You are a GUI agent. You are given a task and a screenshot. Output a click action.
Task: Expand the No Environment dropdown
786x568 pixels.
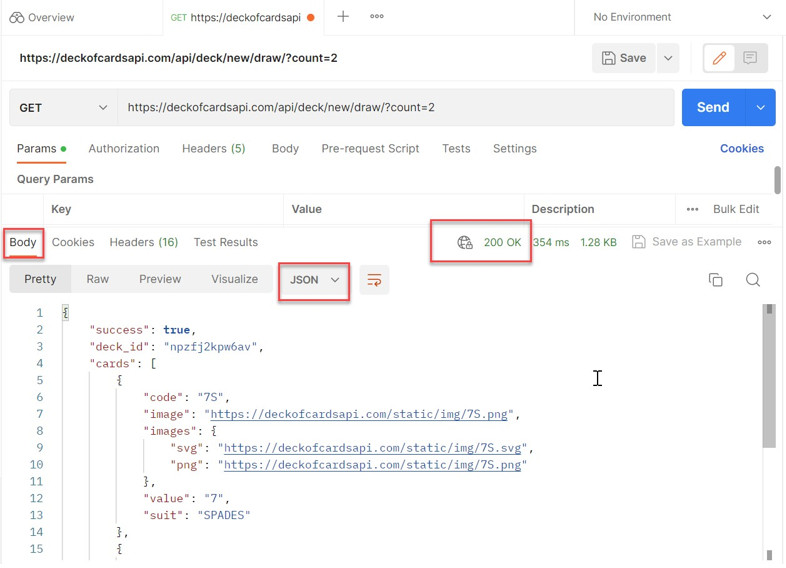(682, 17)
